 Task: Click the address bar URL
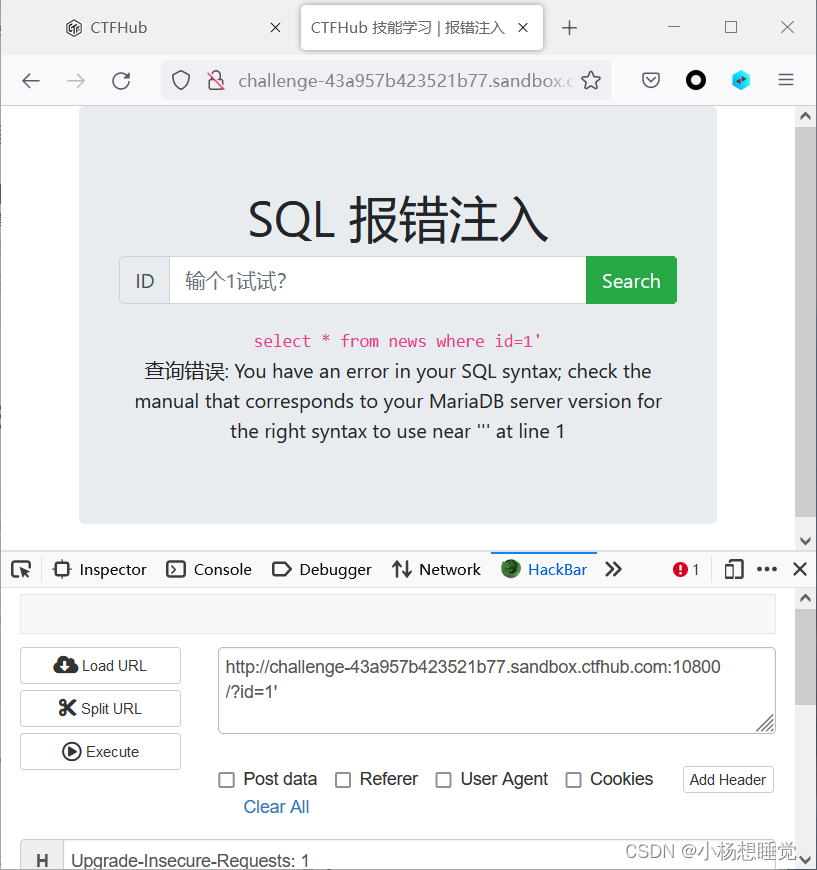point(405,81)
